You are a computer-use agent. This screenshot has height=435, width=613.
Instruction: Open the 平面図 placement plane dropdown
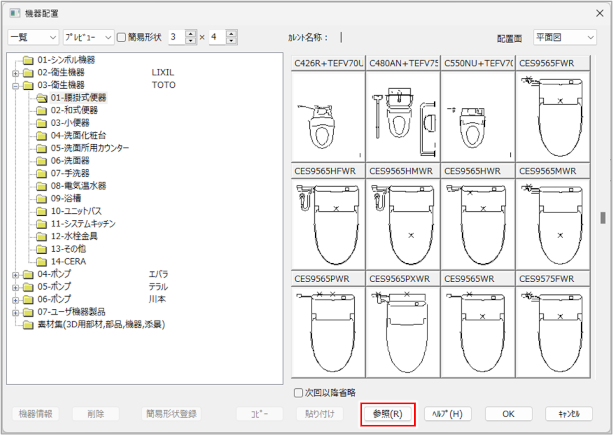click(x=564, y=37)
